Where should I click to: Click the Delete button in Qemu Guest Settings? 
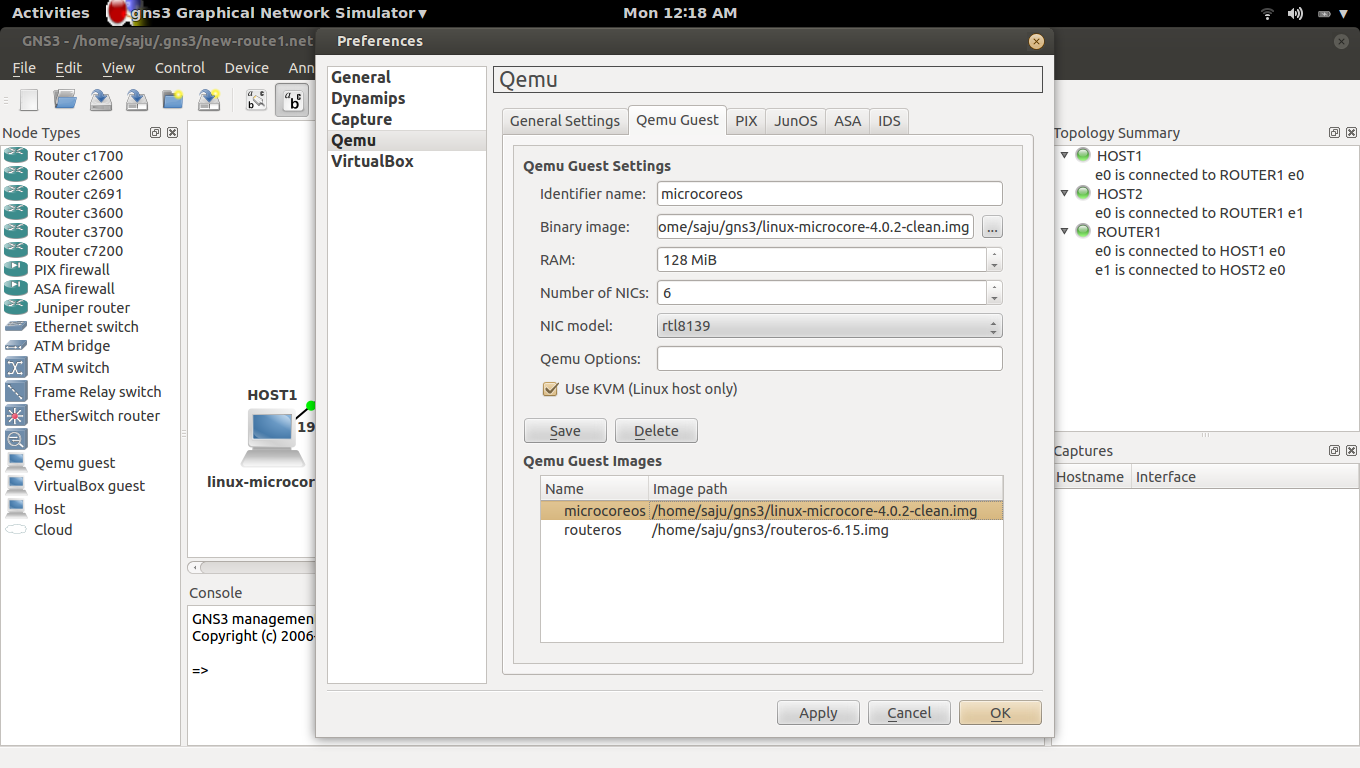click(656, 431)
